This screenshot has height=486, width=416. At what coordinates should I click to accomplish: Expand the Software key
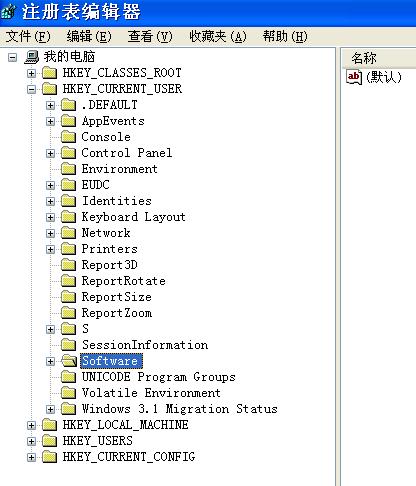[x=50, y=361]
